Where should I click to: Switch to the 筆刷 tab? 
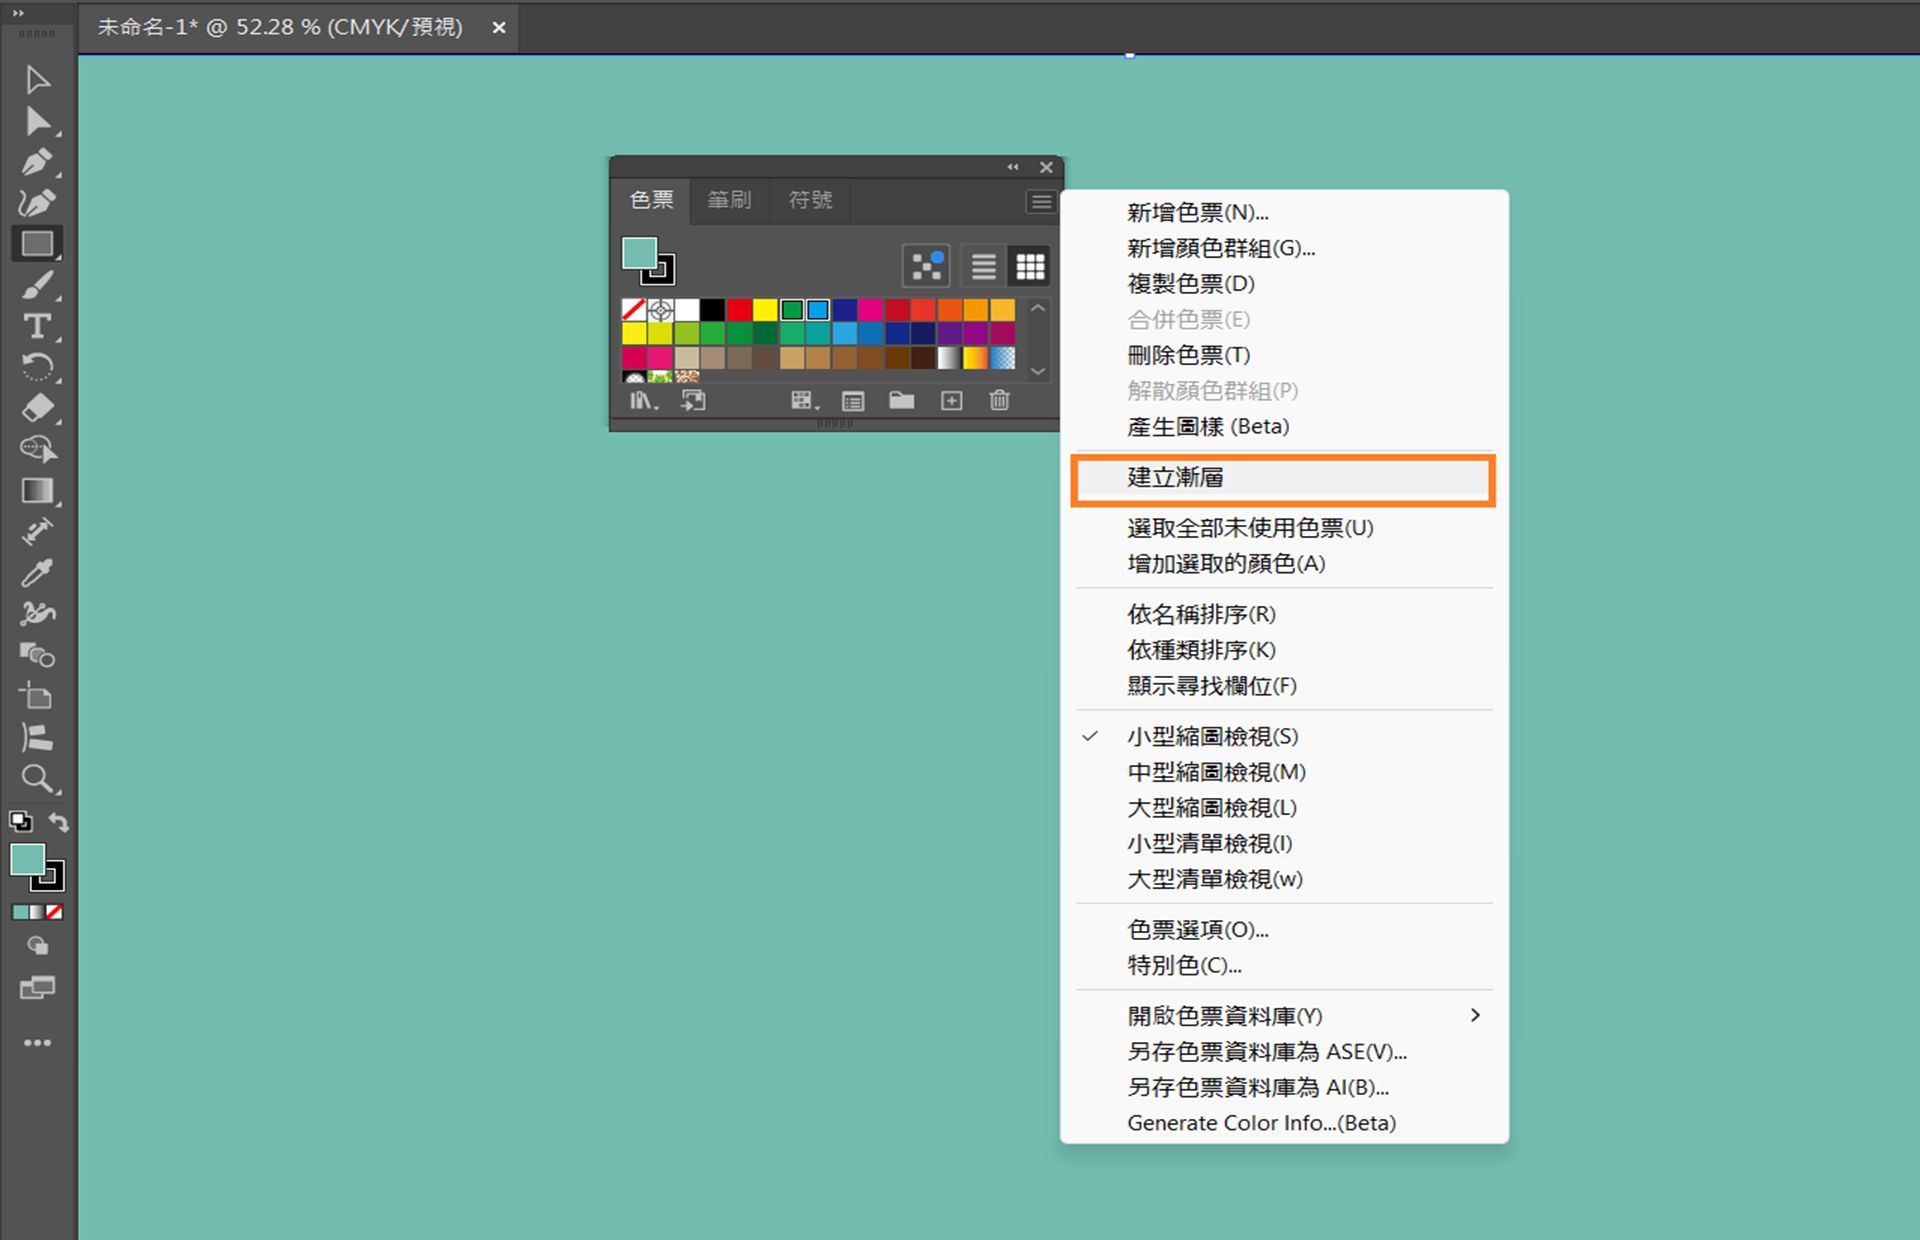tap(729, 200)
